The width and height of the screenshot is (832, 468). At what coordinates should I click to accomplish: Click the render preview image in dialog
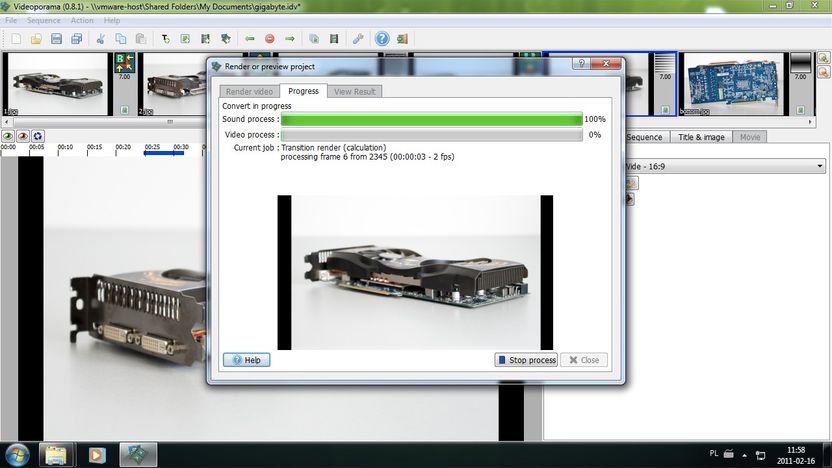tap(415, 272)
